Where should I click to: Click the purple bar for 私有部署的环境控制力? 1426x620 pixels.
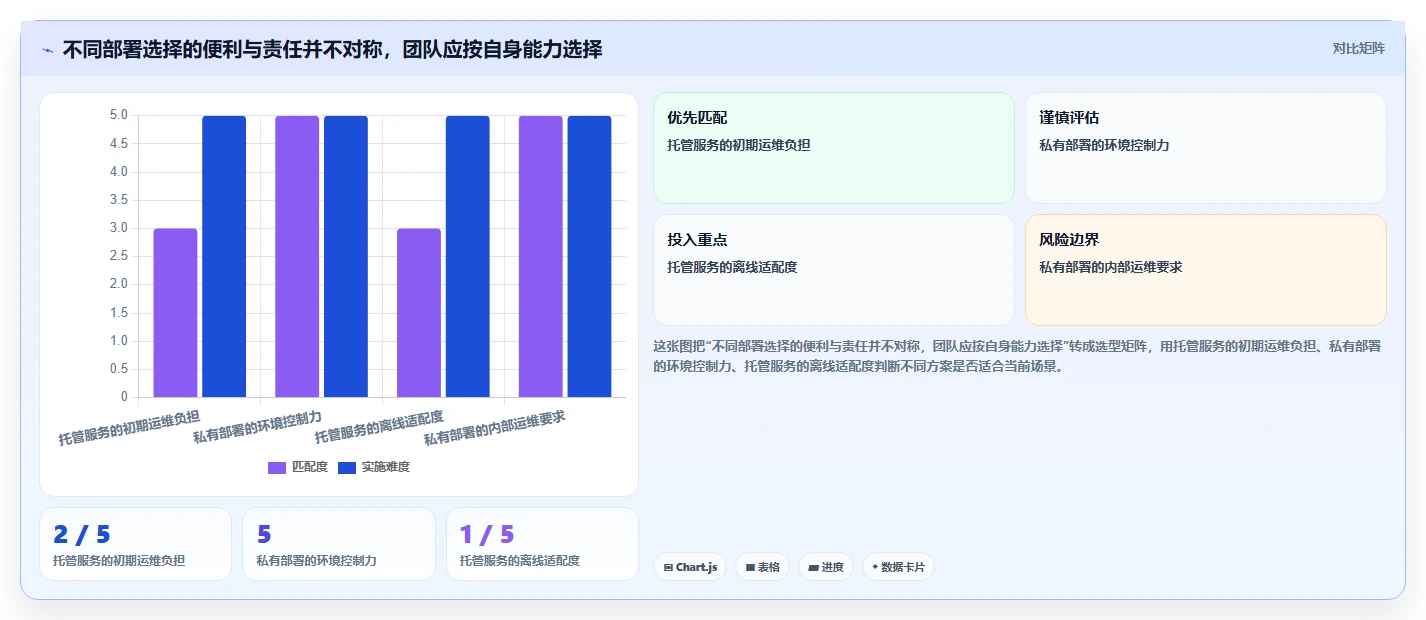click(297, 256)
